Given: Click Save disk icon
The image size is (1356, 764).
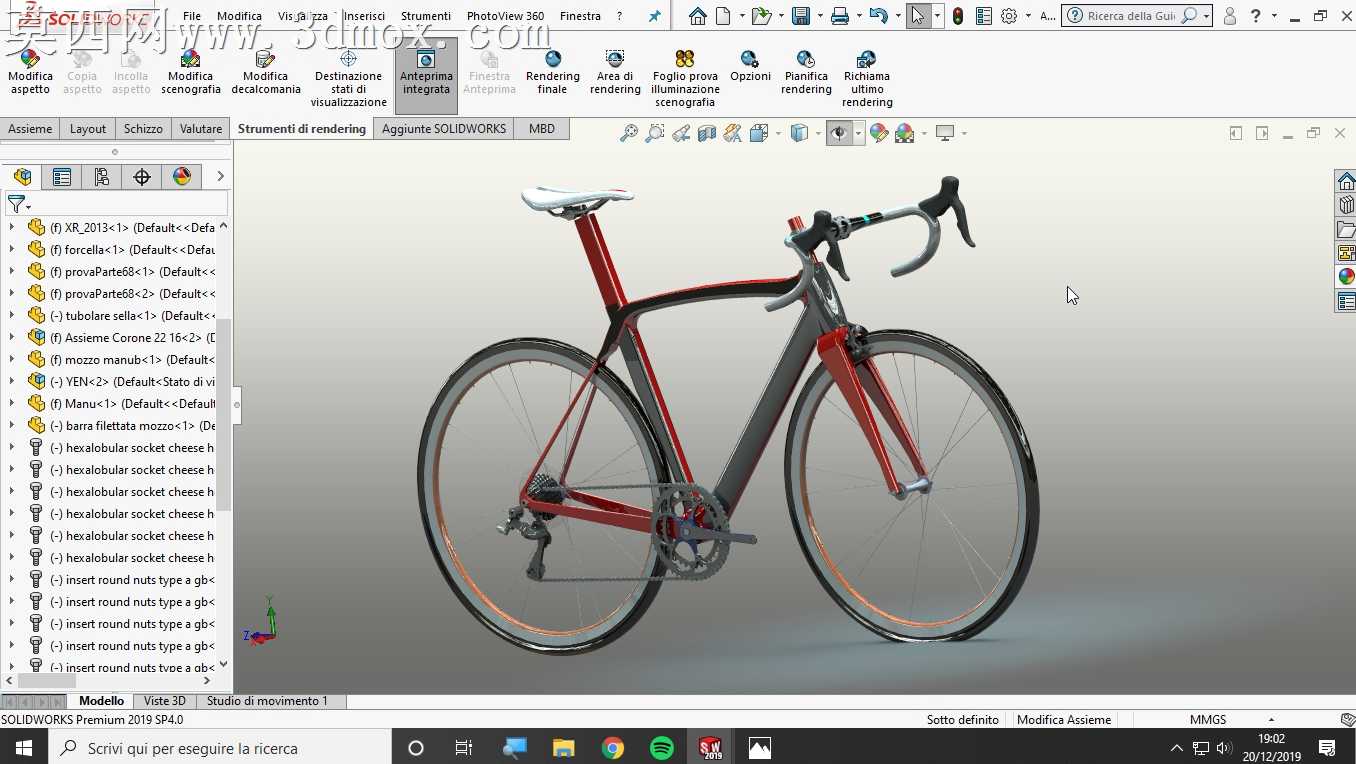Looking at the screenshot, I should [801, 16].
